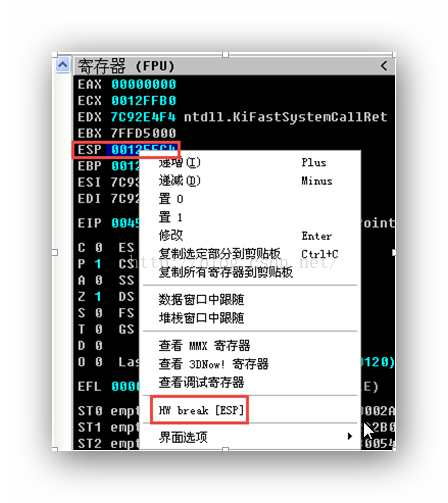
Task: Toggle the D flag value
Action: (98, 346)
